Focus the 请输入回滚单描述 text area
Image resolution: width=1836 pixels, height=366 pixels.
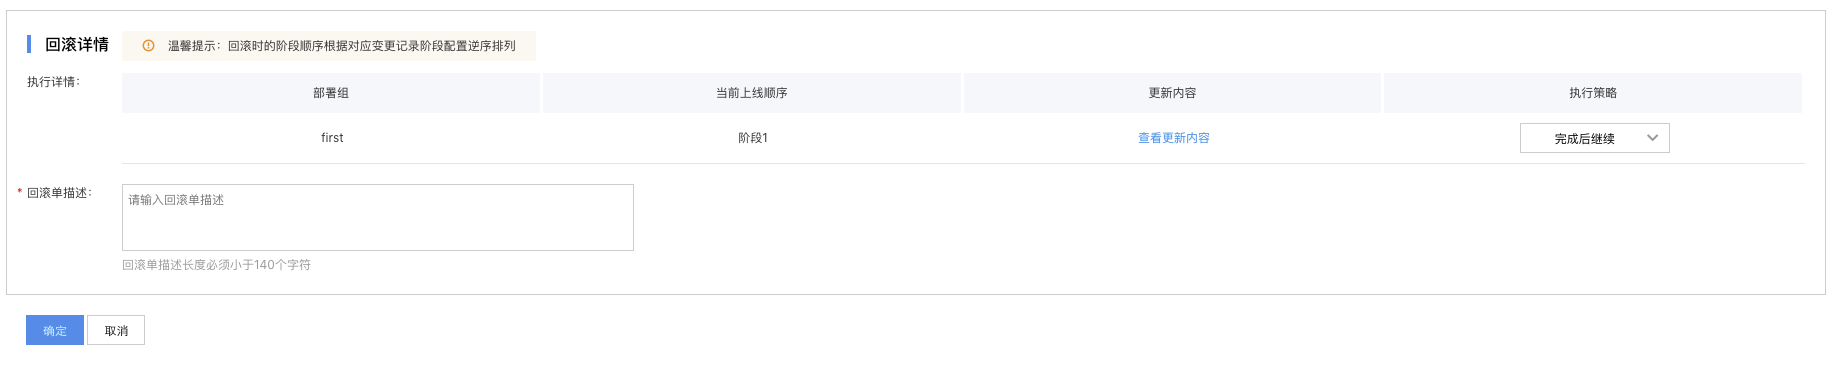coord(378,217)
